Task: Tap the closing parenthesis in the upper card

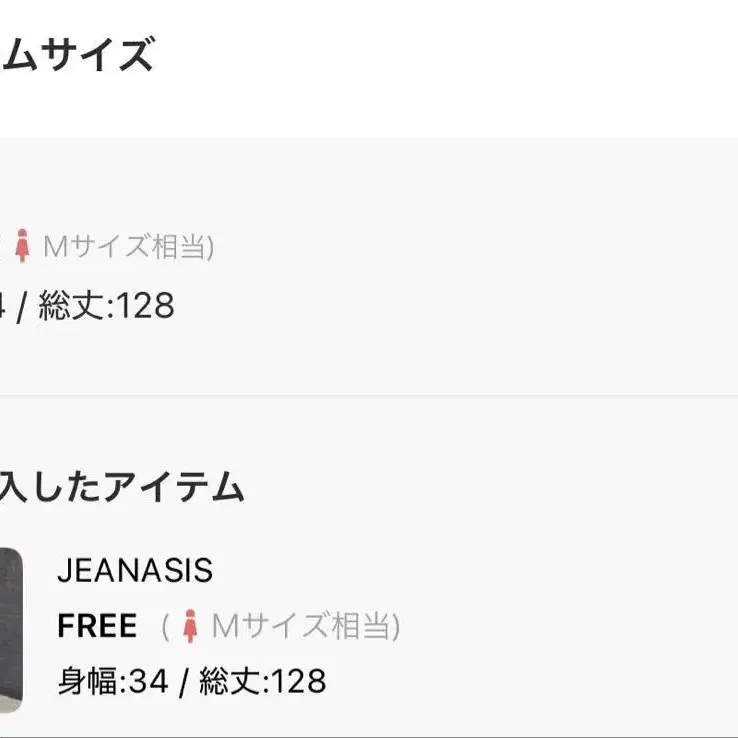Action: tap(210, 247)
